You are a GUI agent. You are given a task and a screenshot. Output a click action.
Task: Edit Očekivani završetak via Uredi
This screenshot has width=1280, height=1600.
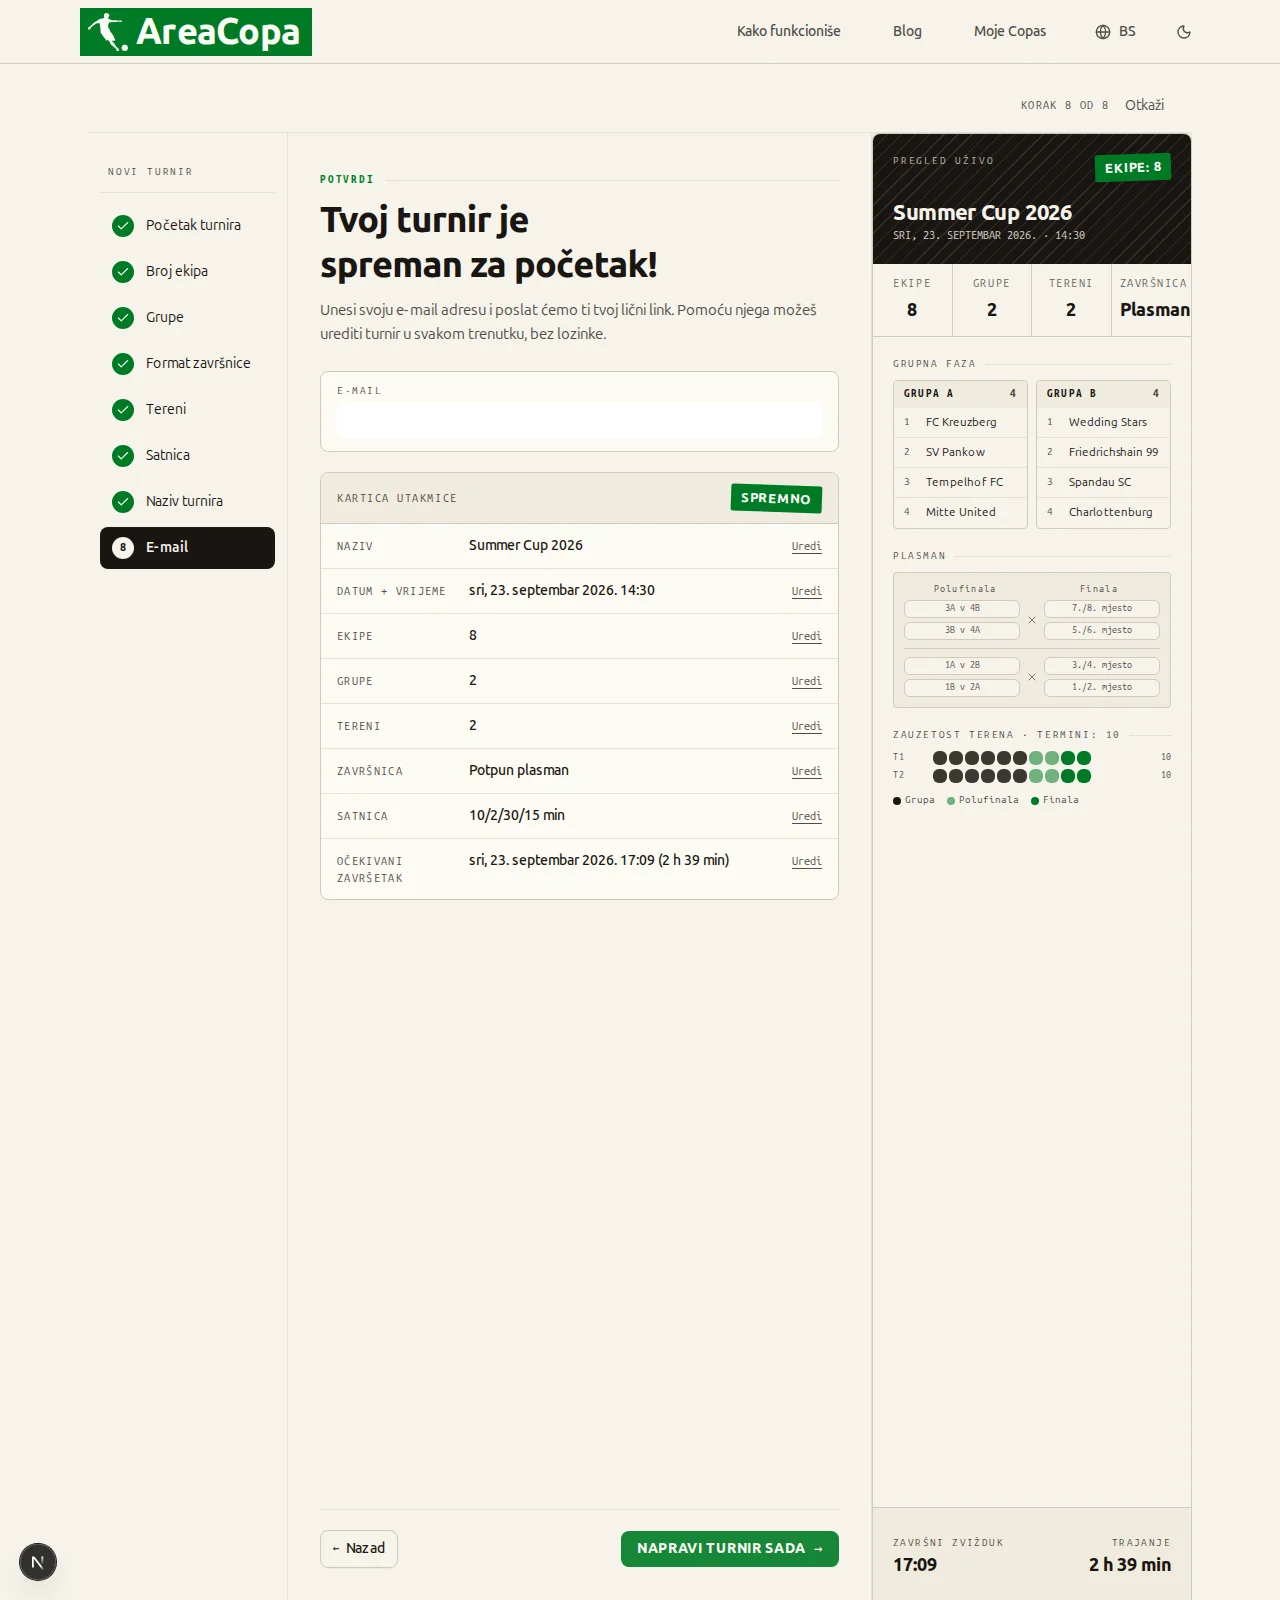point(806,861)
